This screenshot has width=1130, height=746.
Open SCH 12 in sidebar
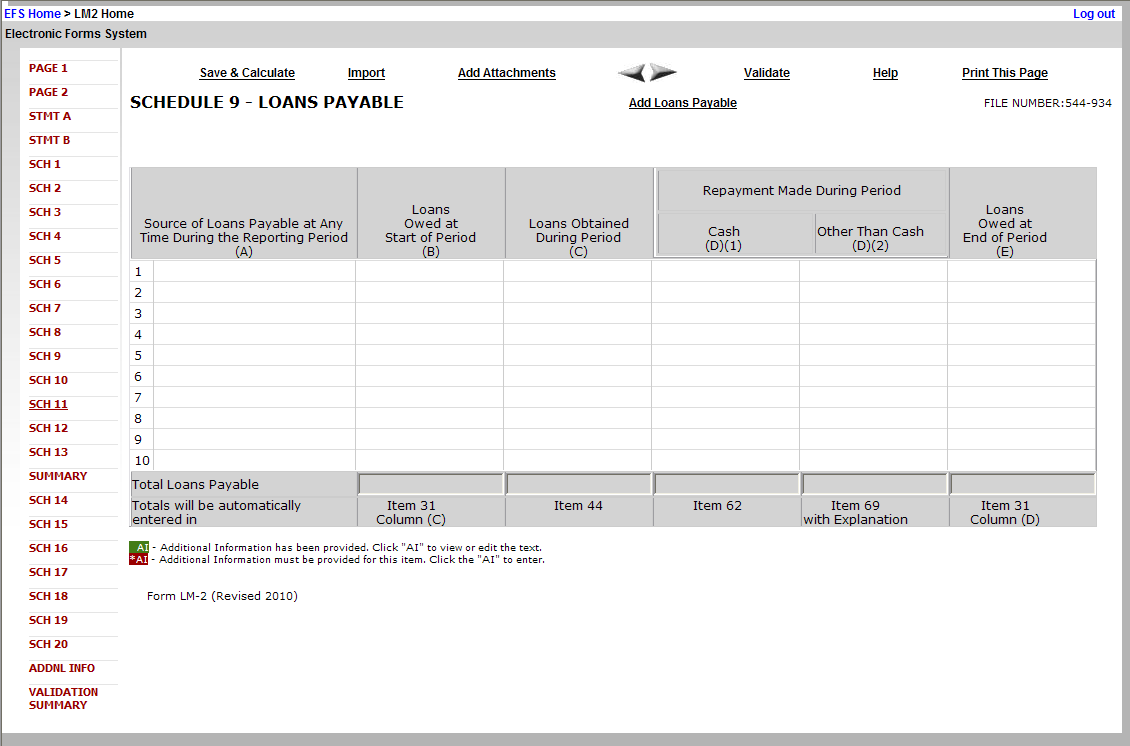point(48,427)
